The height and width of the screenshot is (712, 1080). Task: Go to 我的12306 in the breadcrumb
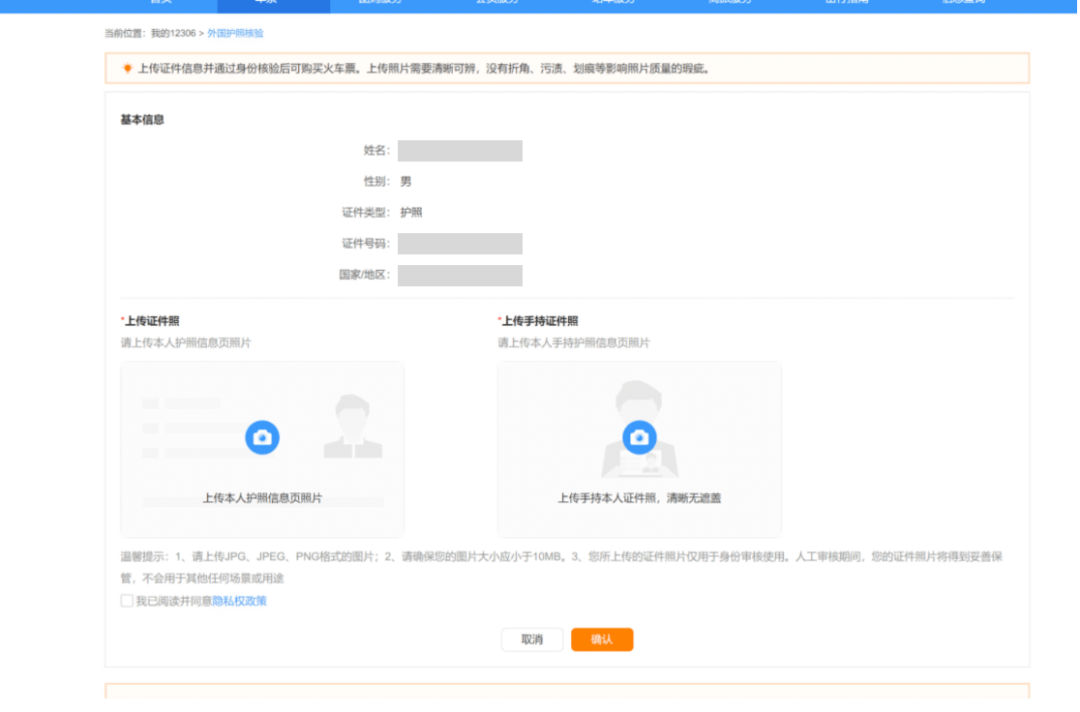(x=174, y=33)
